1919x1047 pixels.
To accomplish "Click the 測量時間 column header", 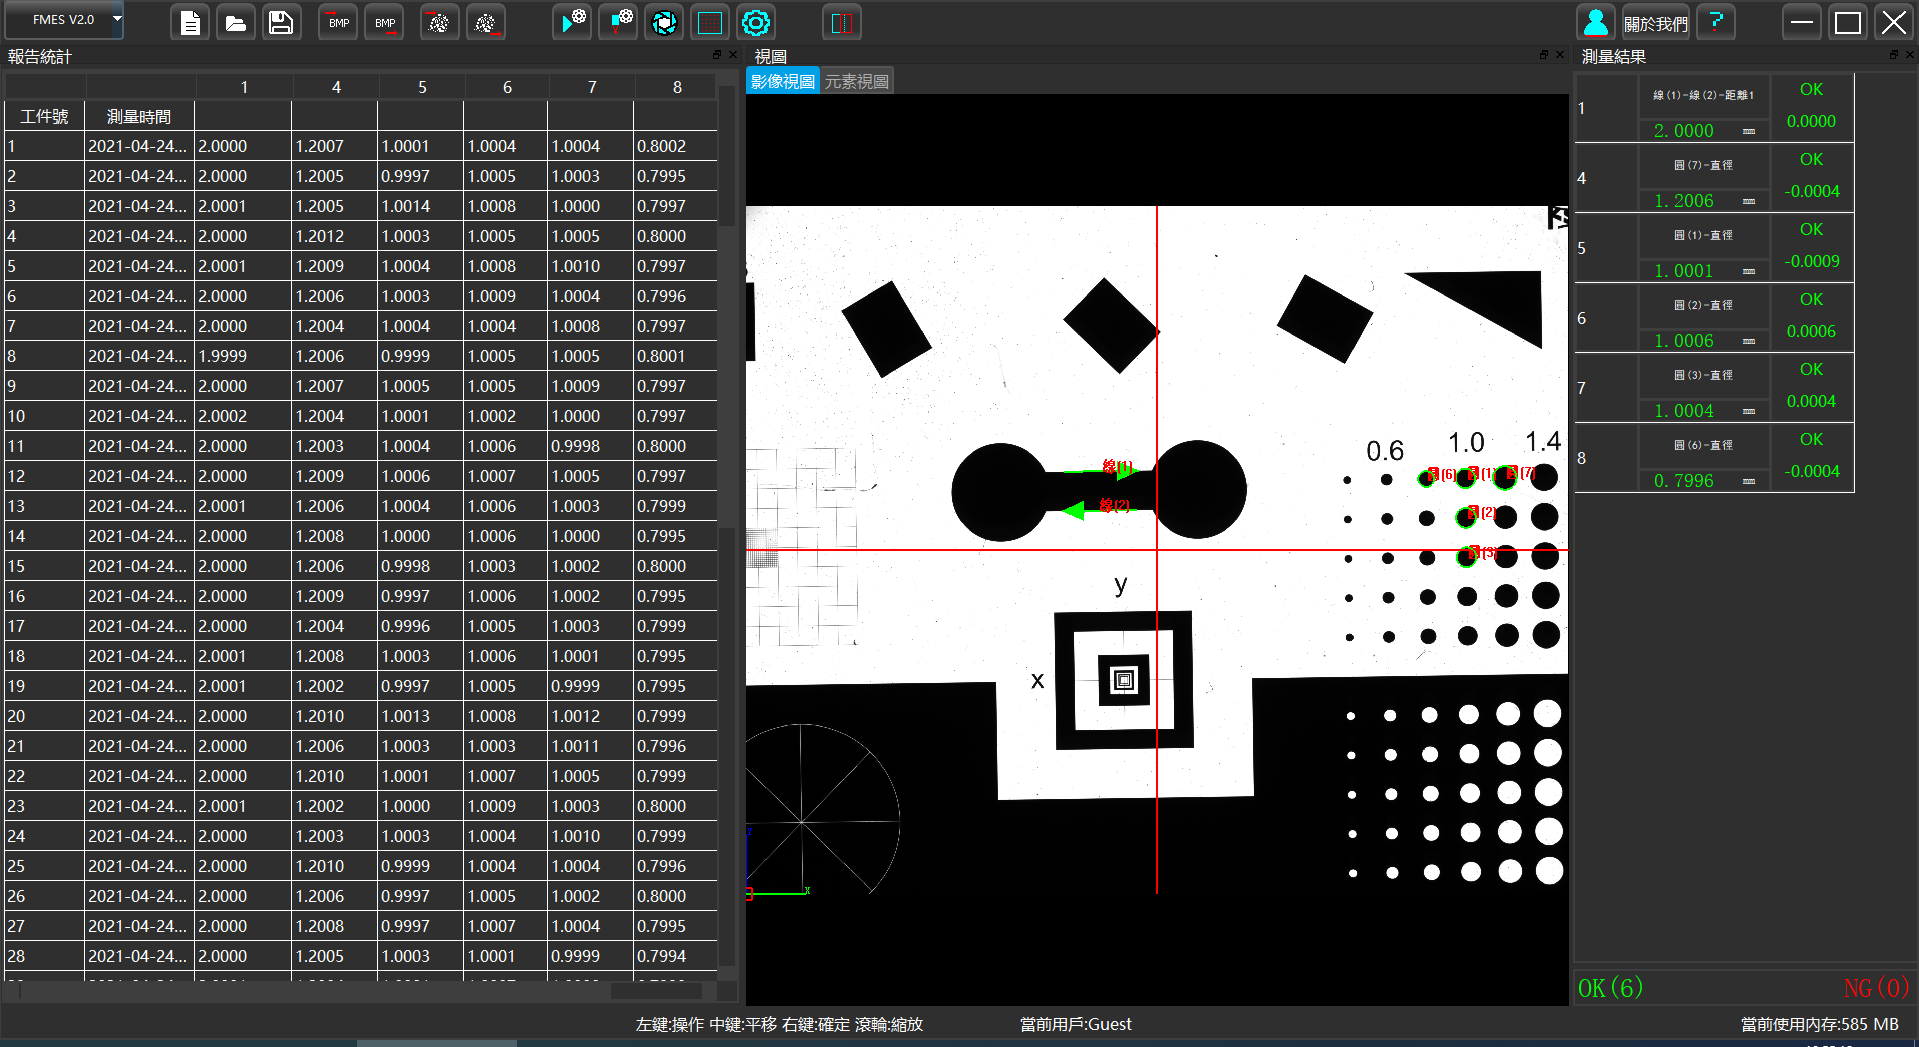I will coord(139,117).
